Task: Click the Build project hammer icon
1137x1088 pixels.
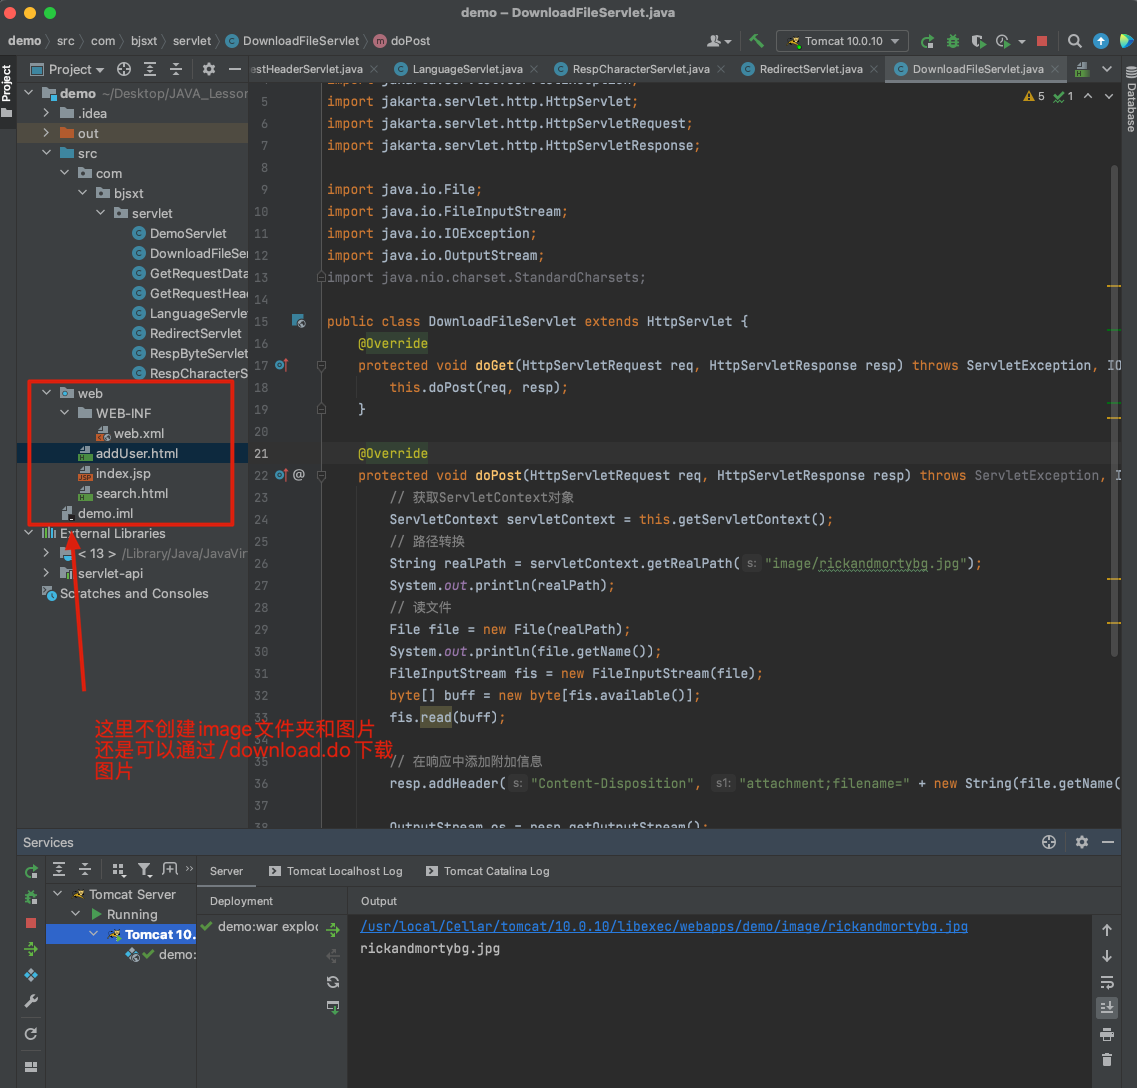Action: 756,41
